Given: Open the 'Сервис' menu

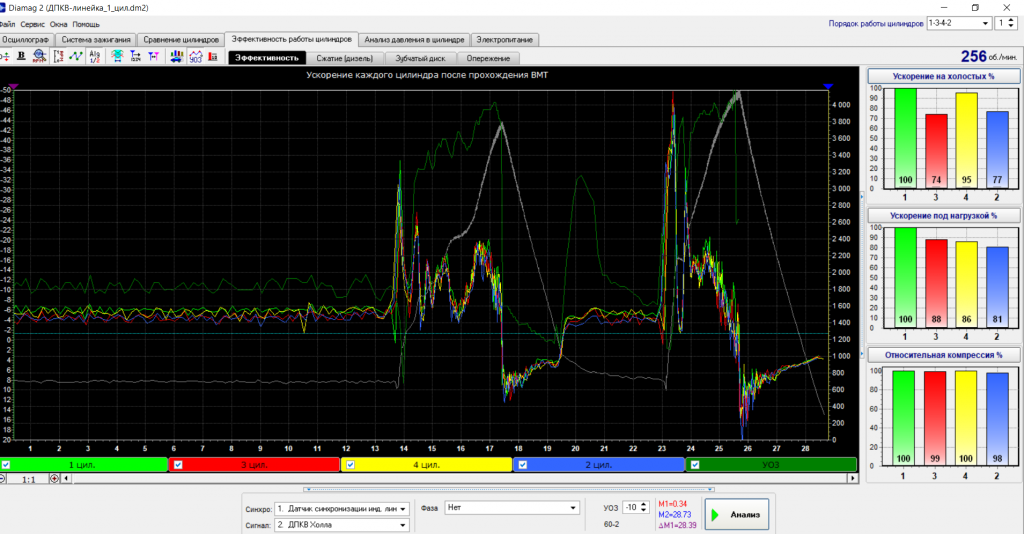Looking at the screenshot, I should pos(33,24).
